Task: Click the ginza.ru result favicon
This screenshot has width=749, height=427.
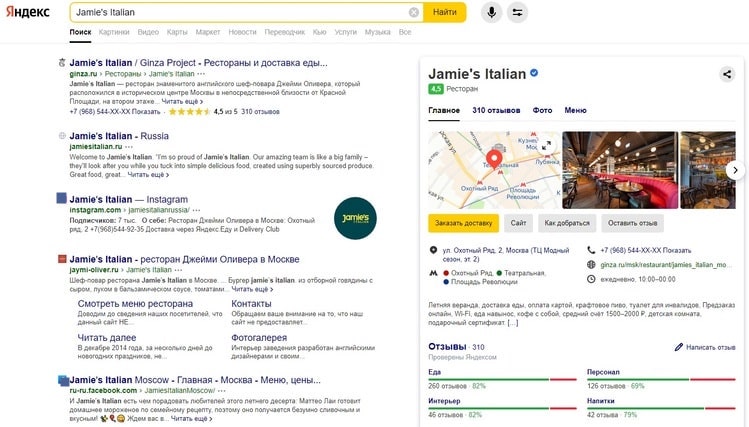Action: pos(62,63)
